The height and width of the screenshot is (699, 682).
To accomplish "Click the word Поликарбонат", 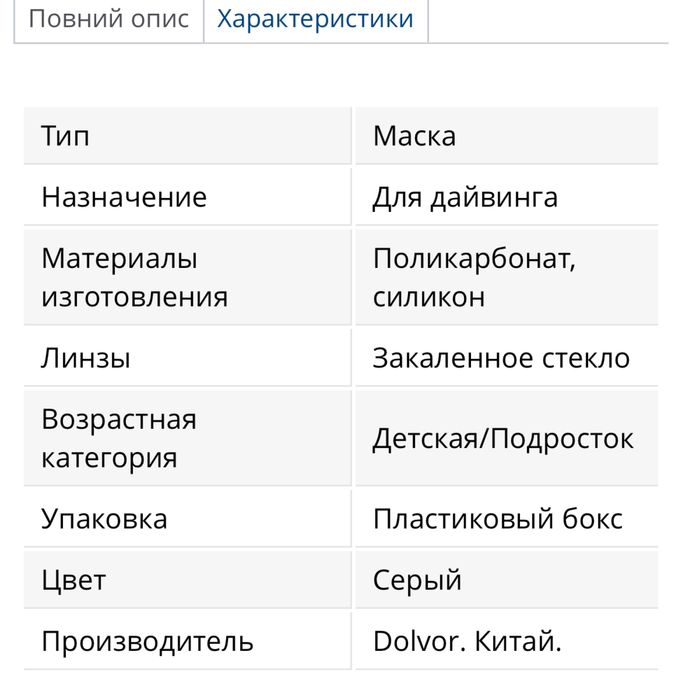I will 473,259.
